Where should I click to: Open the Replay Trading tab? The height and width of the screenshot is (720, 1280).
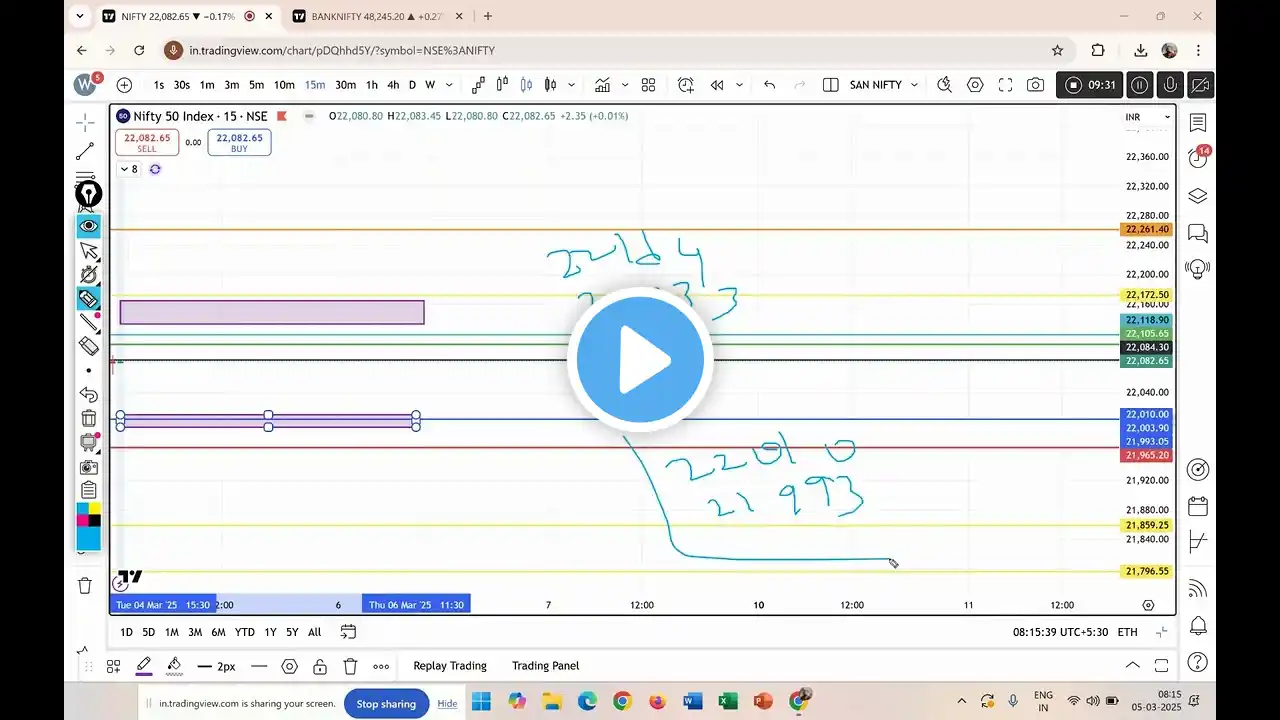pyautogui.click(x=450, y=666)
